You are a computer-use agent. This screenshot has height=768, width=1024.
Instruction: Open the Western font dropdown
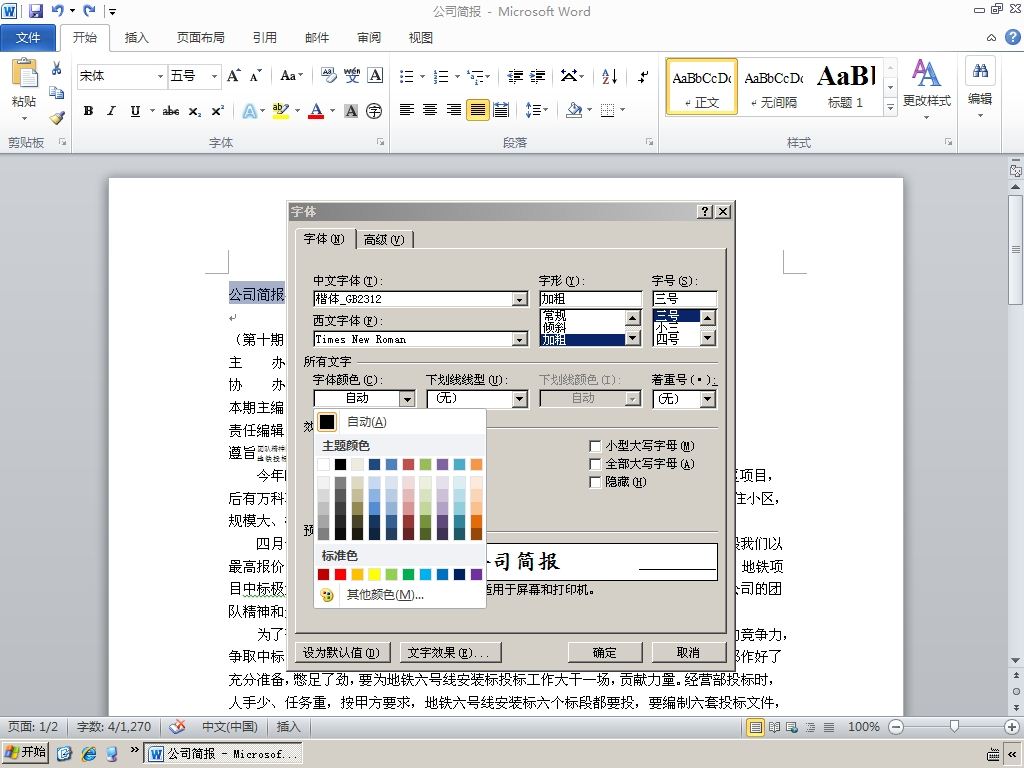[x=520, y=340]
